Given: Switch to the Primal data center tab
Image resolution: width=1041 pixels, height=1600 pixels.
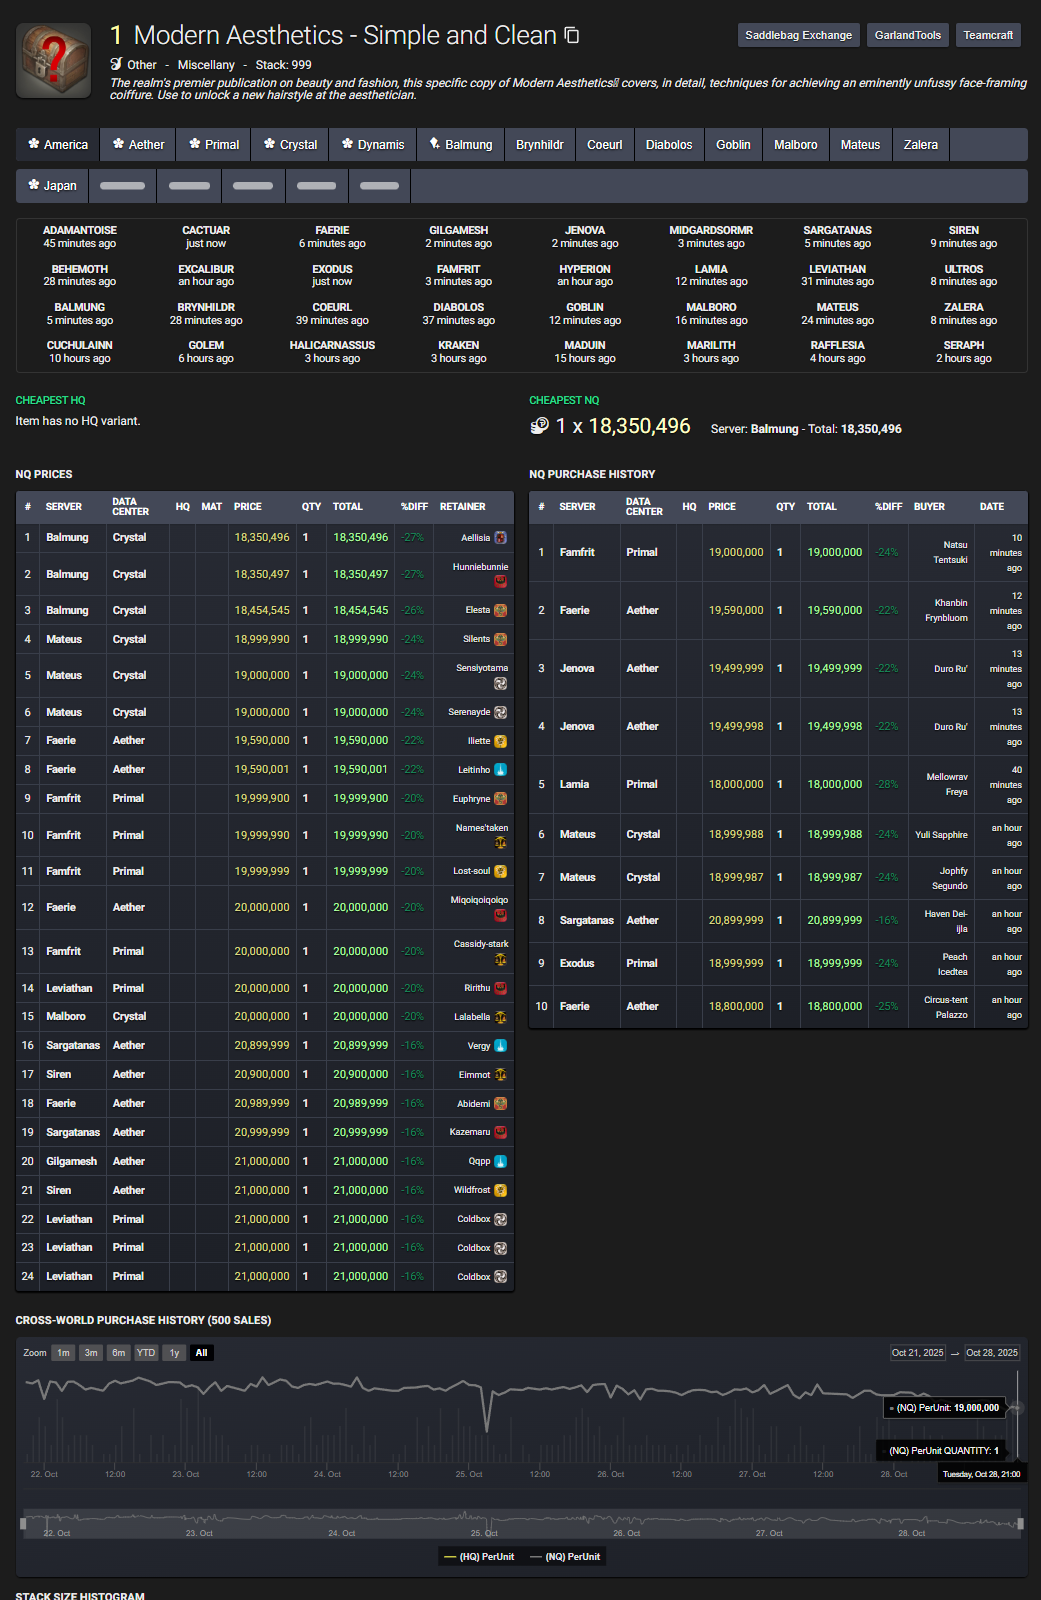Looking at the screenshot, I should pyautogui.click(x=214, y=145).
